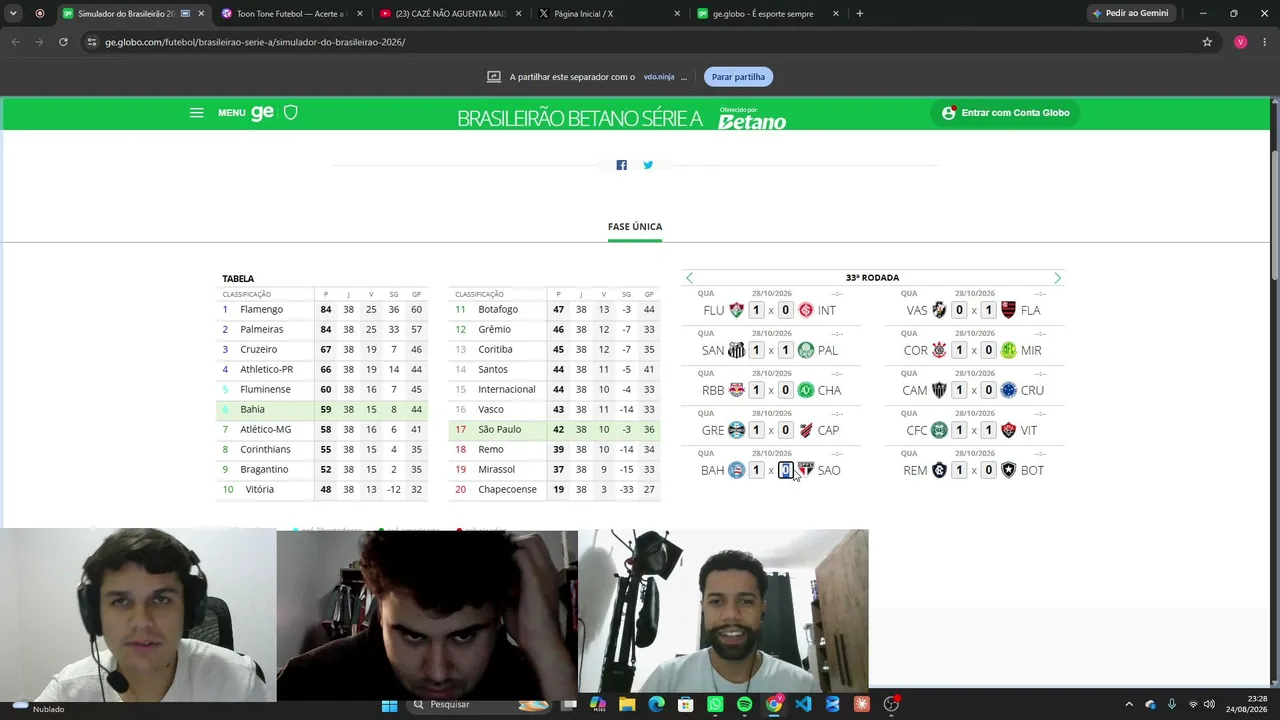Image resolution: width=1280 pixels, height=720 pixels.
Task: Edit Palmeiras score in SAN x PAL
Action: click(786, 350)
